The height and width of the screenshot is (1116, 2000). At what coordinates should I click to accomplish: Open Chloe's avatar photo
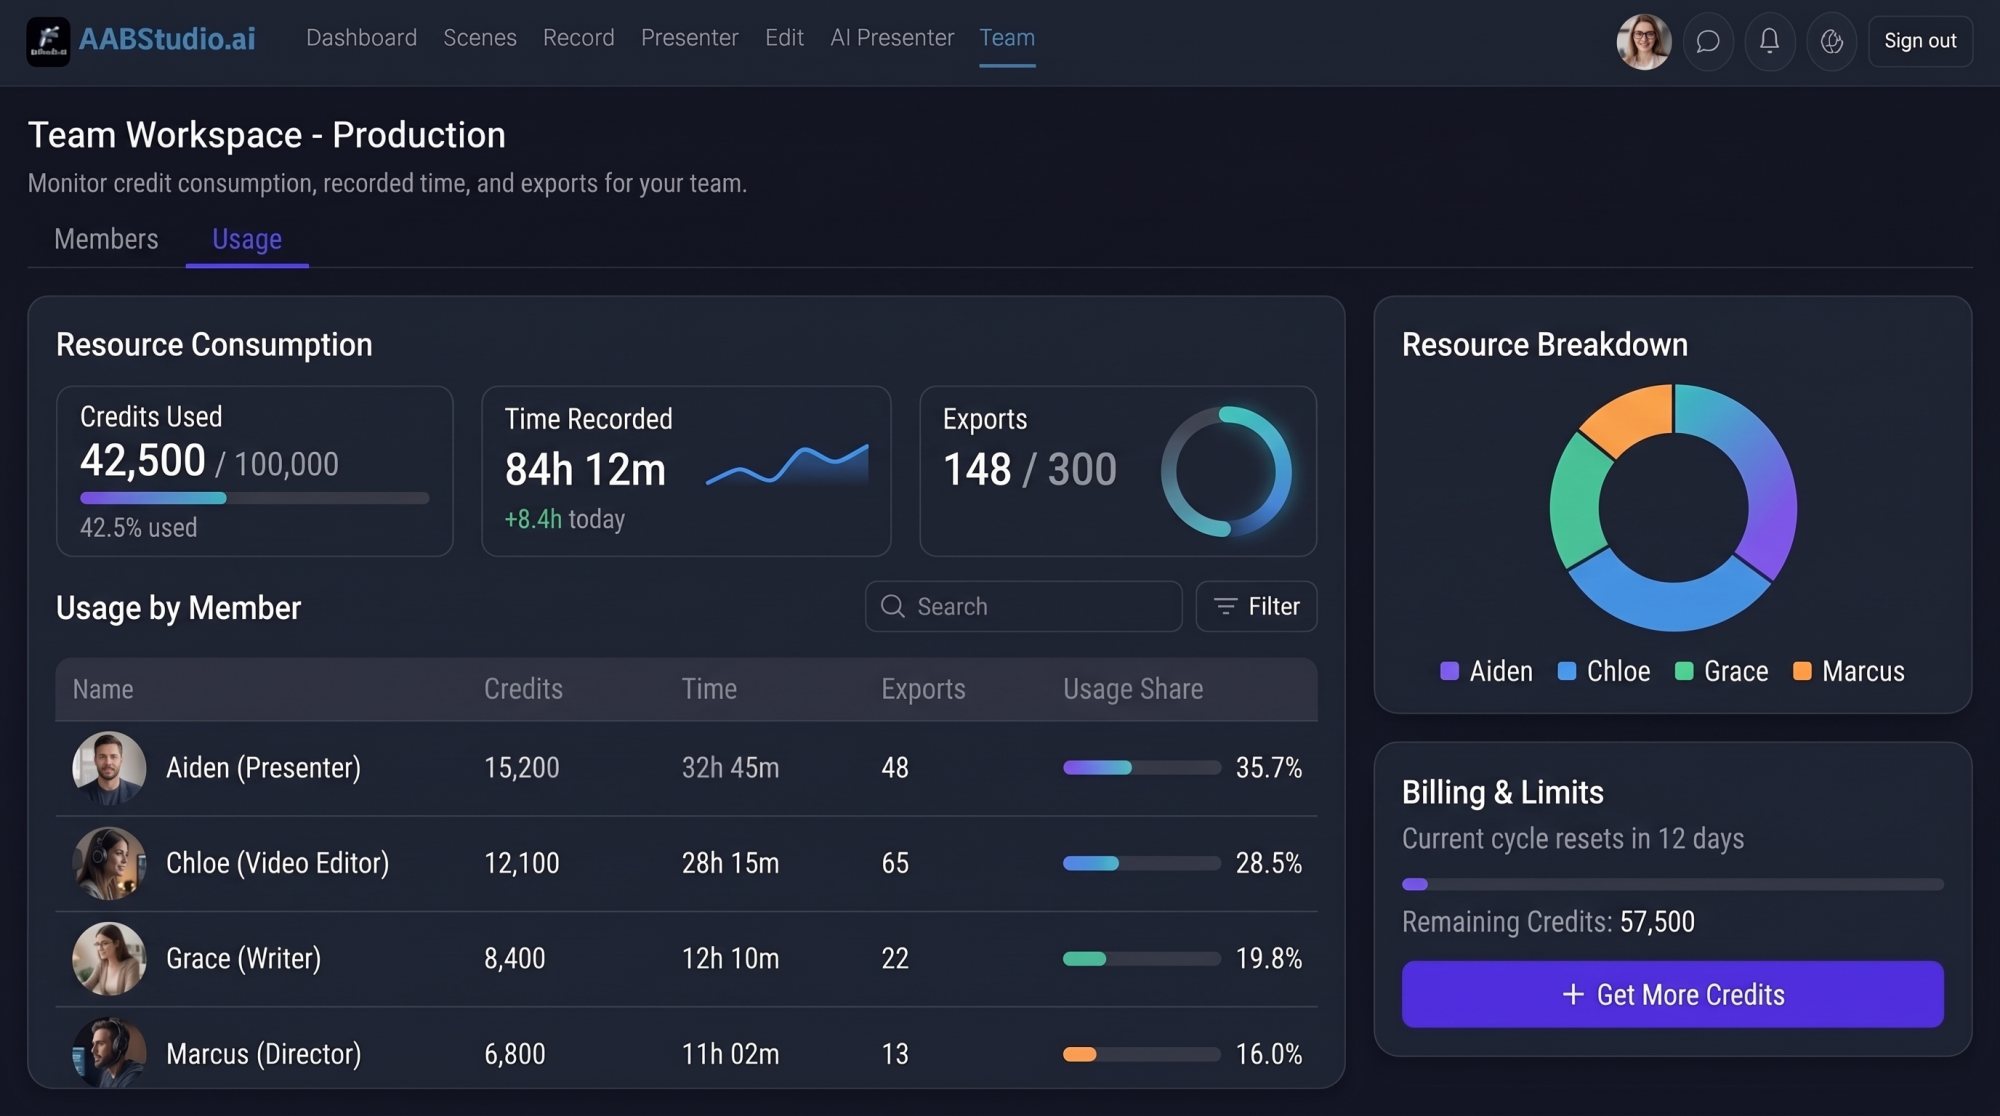109,863
